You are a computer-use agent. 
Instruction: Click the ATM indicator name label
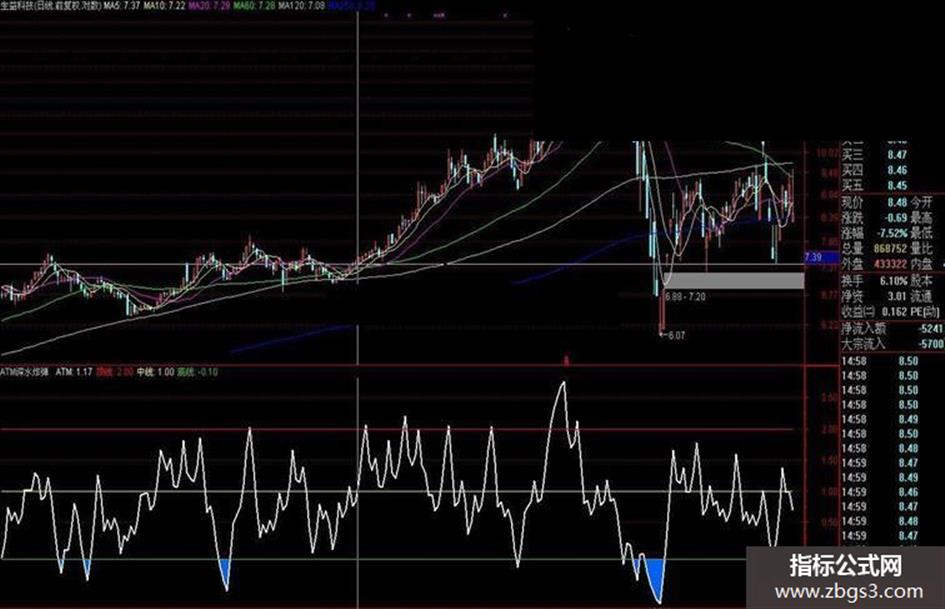pos(25,372)
